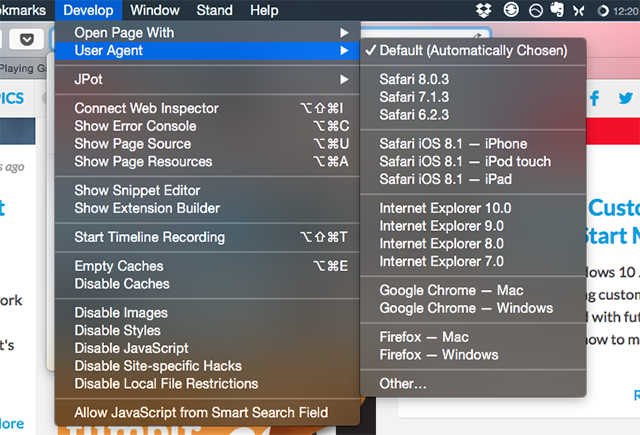The height and width of the screenshot is (435, 640).
Task: Click the Develop menu in the menu bar
Action: [89, 10]
